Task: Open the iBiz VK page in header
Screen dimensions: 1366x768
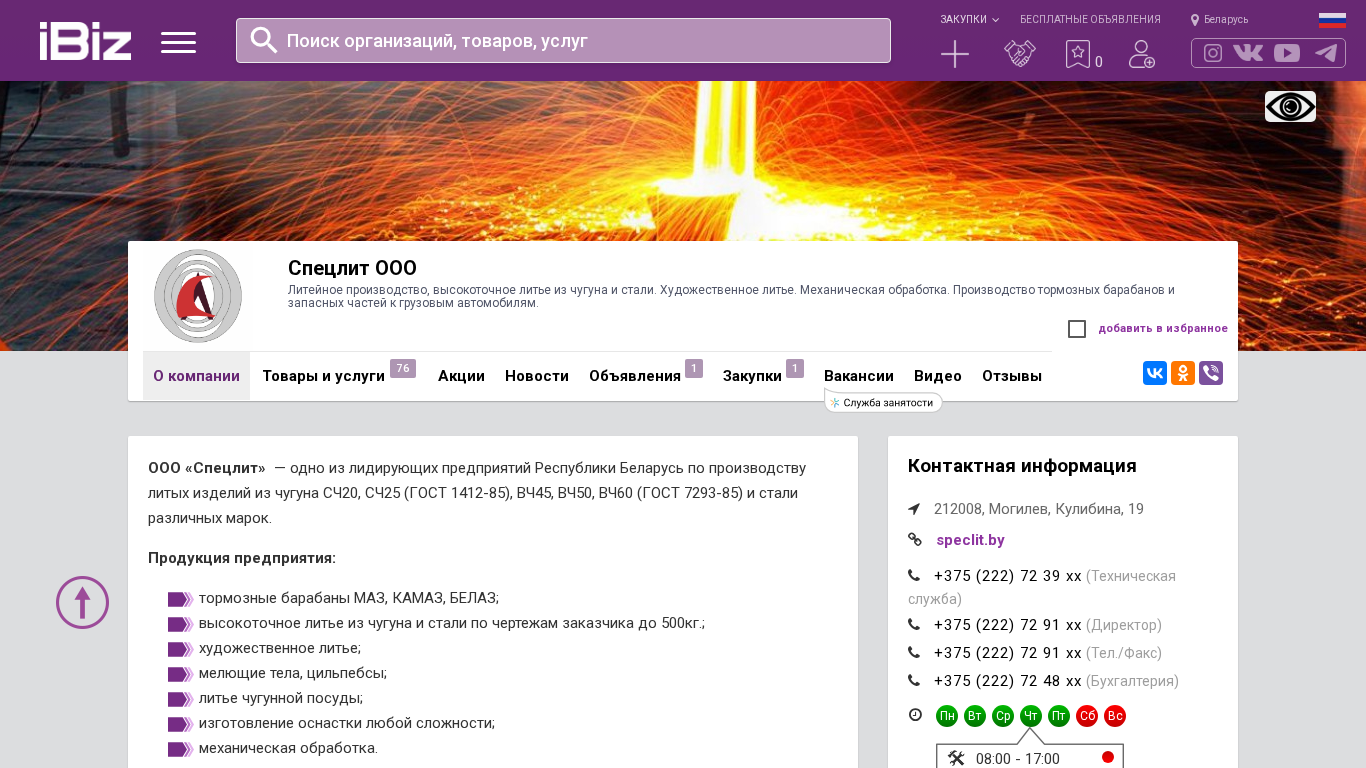Action: (x=1248, y=53)
